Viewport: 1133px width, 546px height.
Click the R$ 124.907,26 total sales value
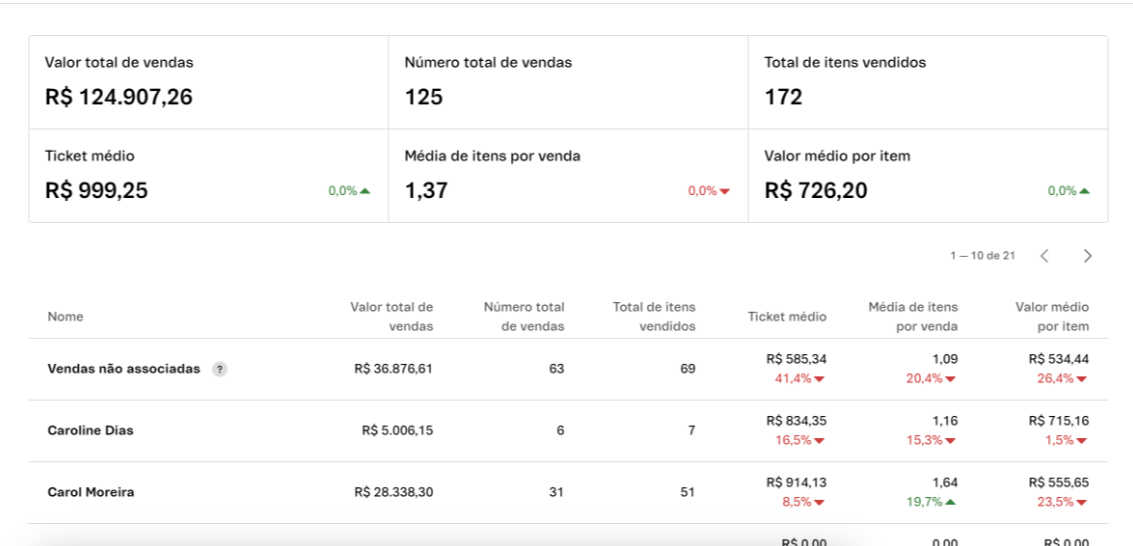pos(119,97)
